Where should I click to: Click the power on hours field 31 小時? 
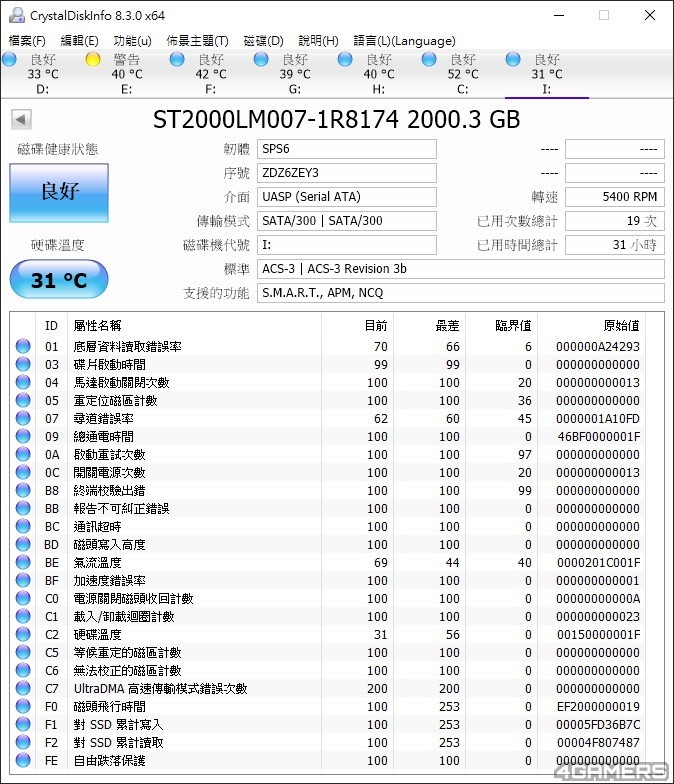615,245
